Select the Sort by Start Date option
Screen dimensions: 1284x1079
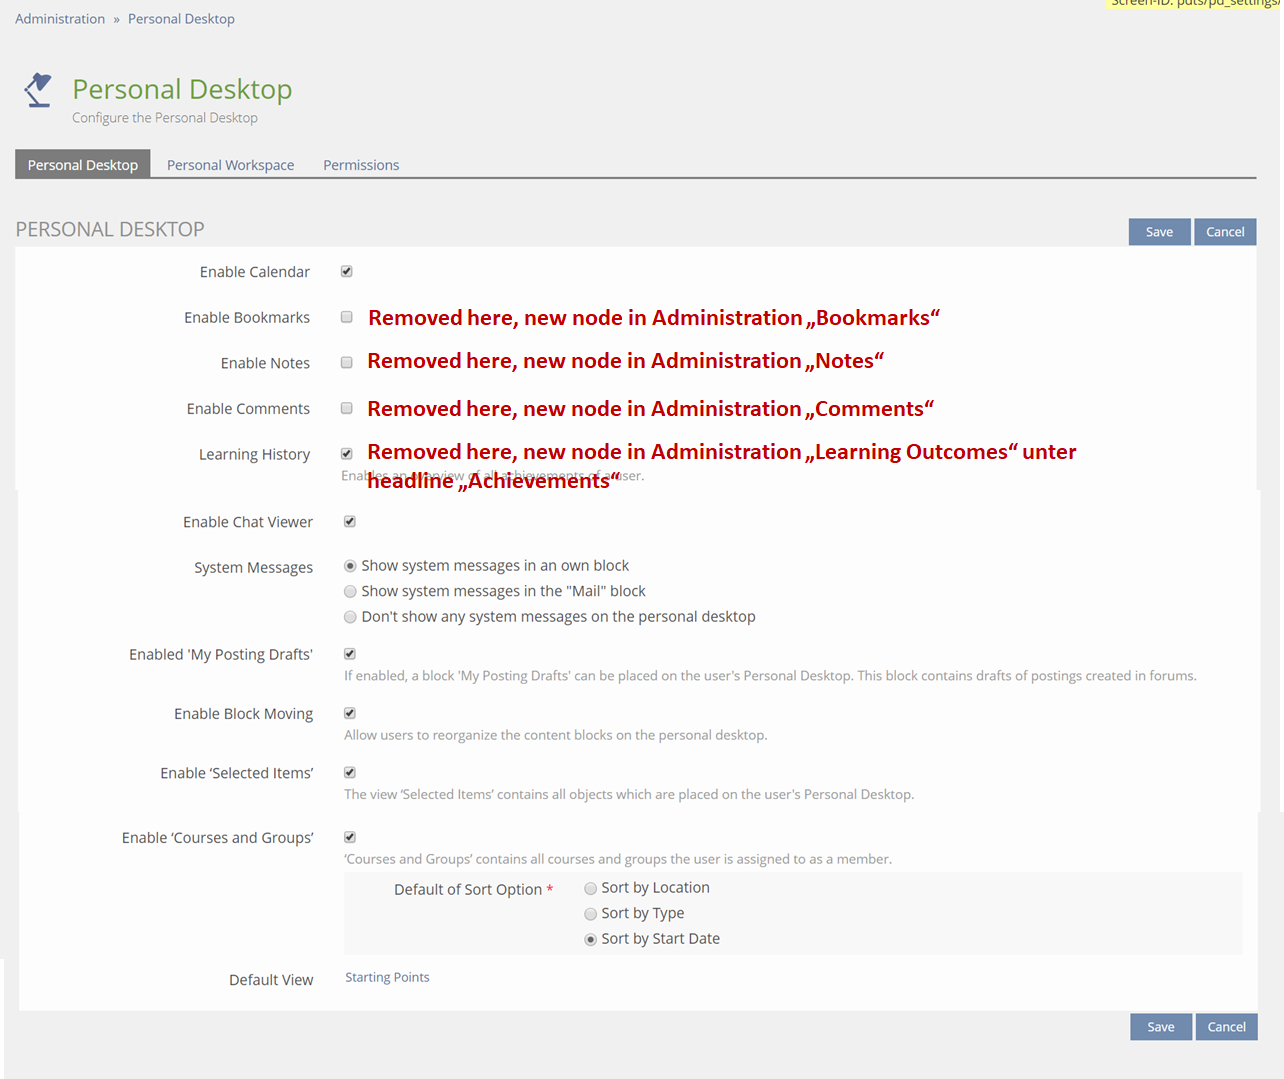tap(591, 939)
